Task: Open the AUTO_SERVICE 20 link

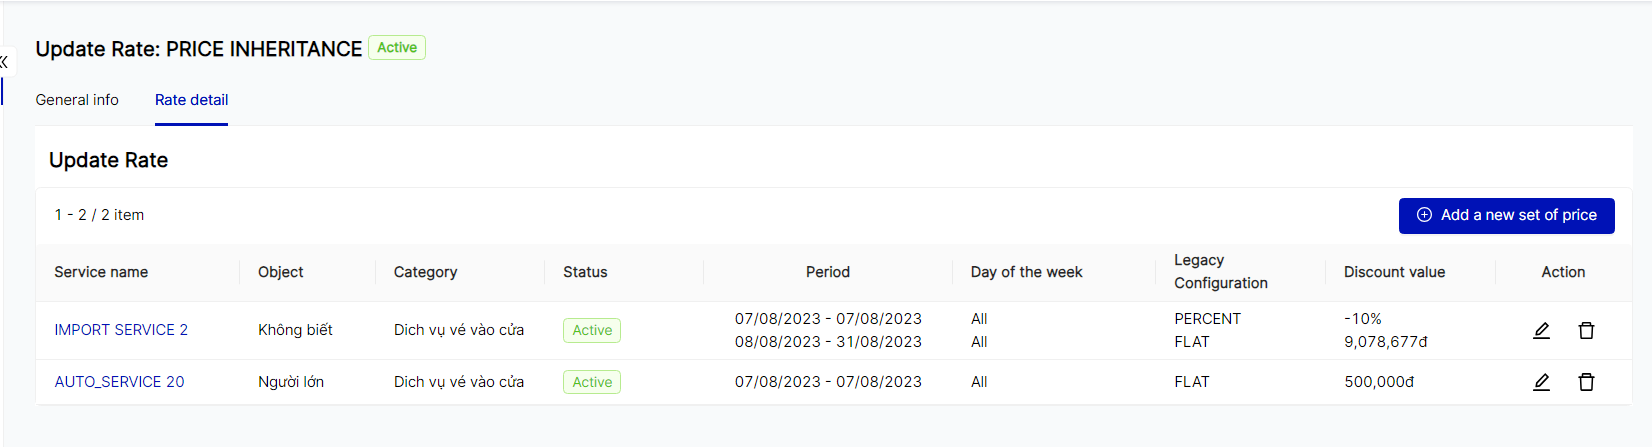Action: (119, 382)
